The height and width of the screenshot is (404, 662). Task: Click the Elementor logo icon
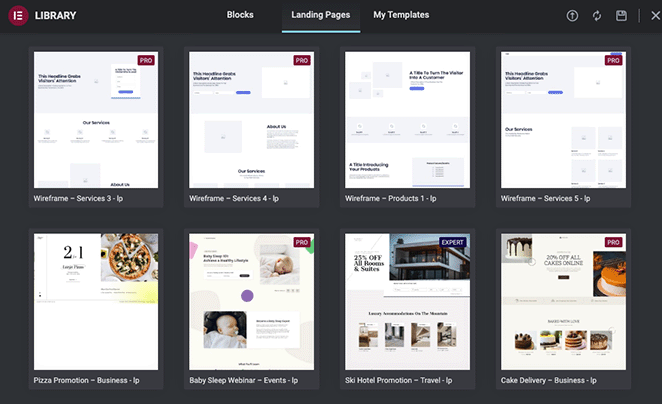pos(16,15)
